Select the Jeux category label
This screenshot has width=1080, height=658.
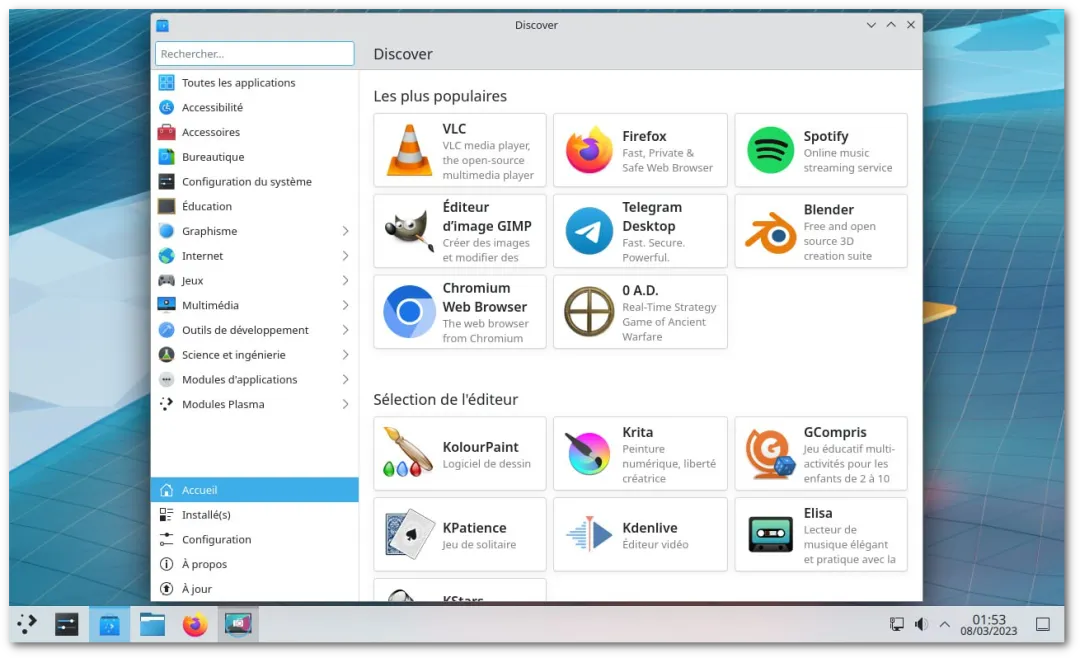coord(192,281)
